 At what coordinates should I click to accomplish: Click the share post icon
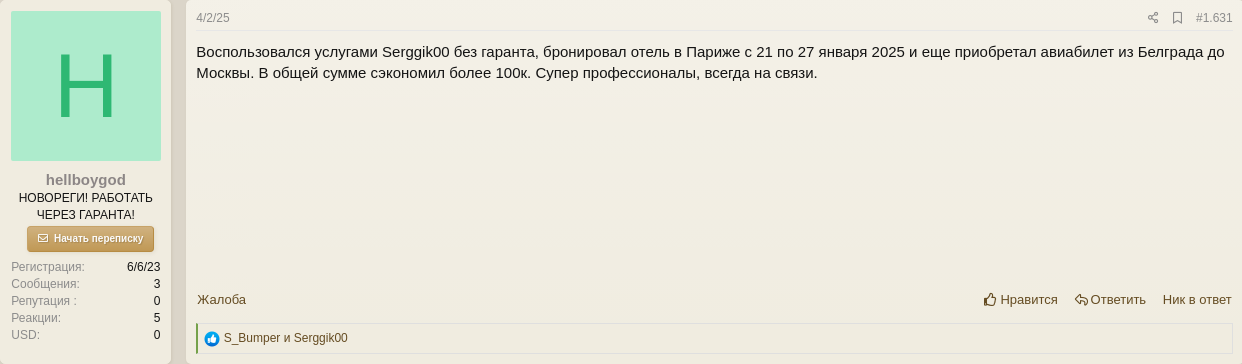click(1153, 18)
